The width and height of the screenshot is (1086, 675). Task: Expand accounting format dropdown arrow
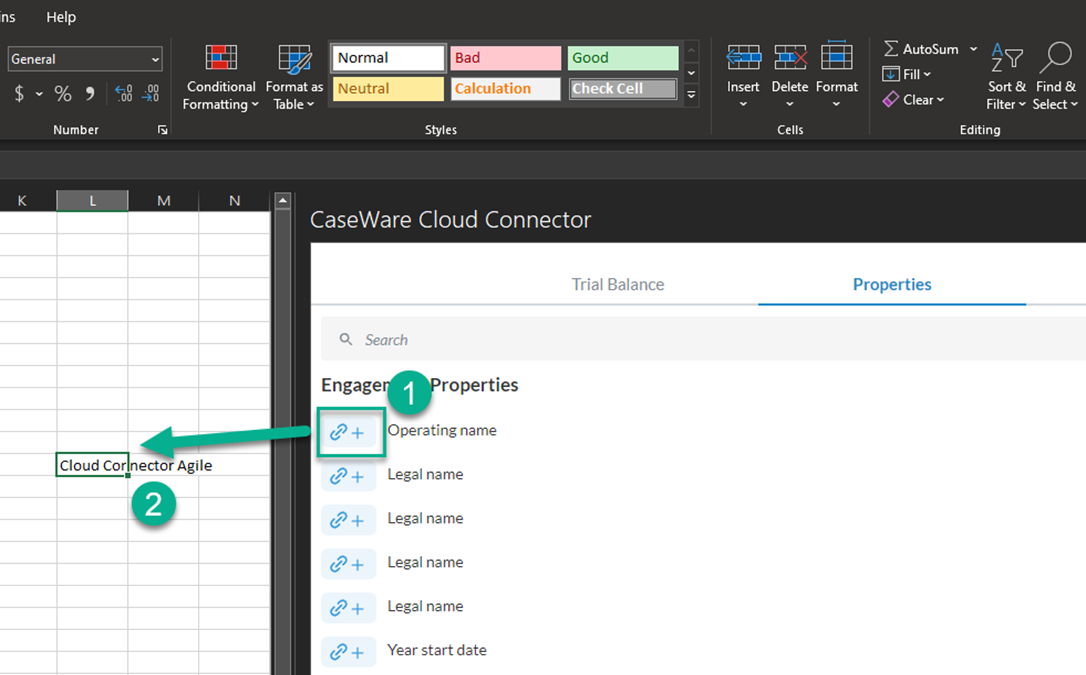(39, 93)
